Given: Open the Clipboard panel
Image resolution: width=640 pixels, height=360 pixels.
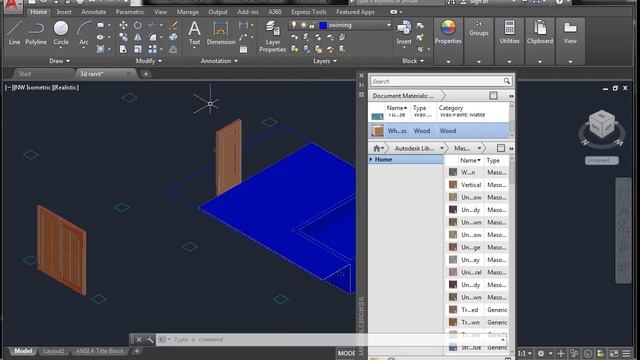Looking at the screenshot, I should point(540,33).
